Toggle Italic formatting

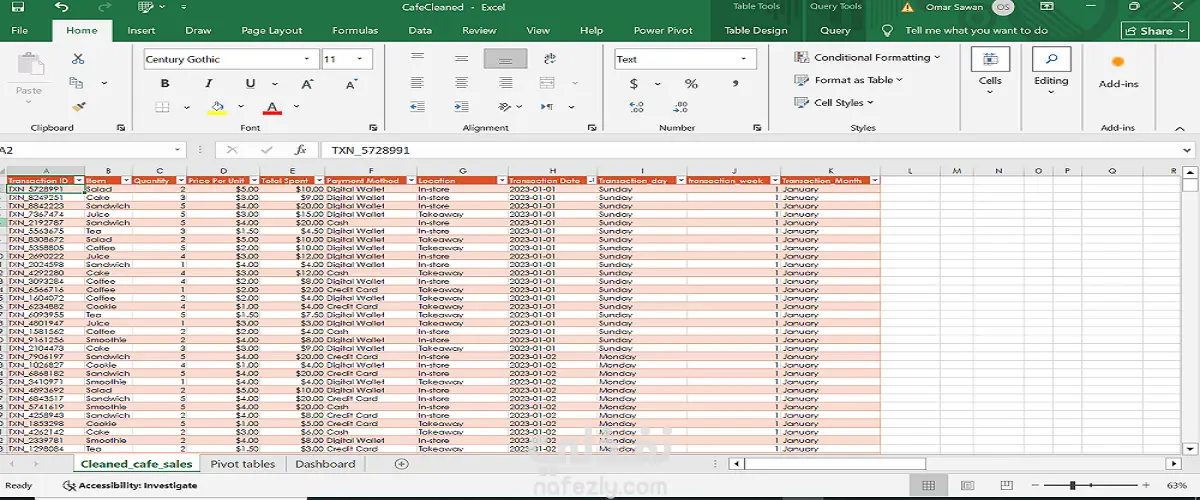[x=207, y=84]
